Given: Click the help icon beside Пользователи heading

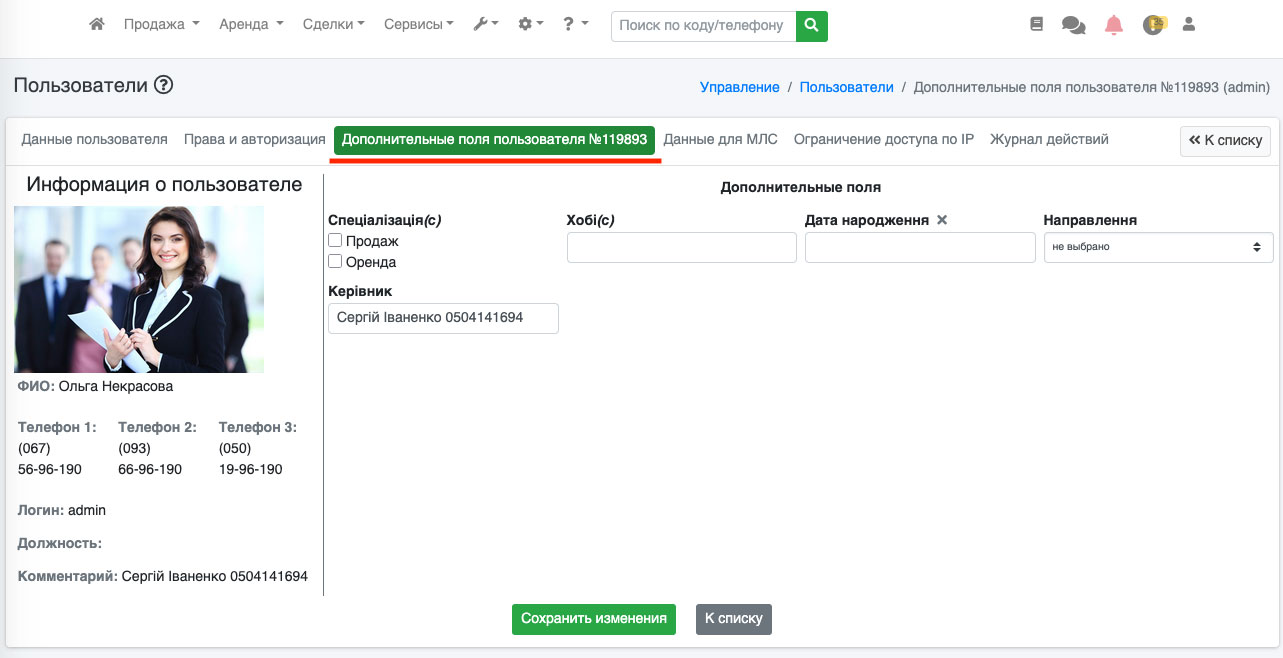Looking at the screenshot, I should (164, 86).
